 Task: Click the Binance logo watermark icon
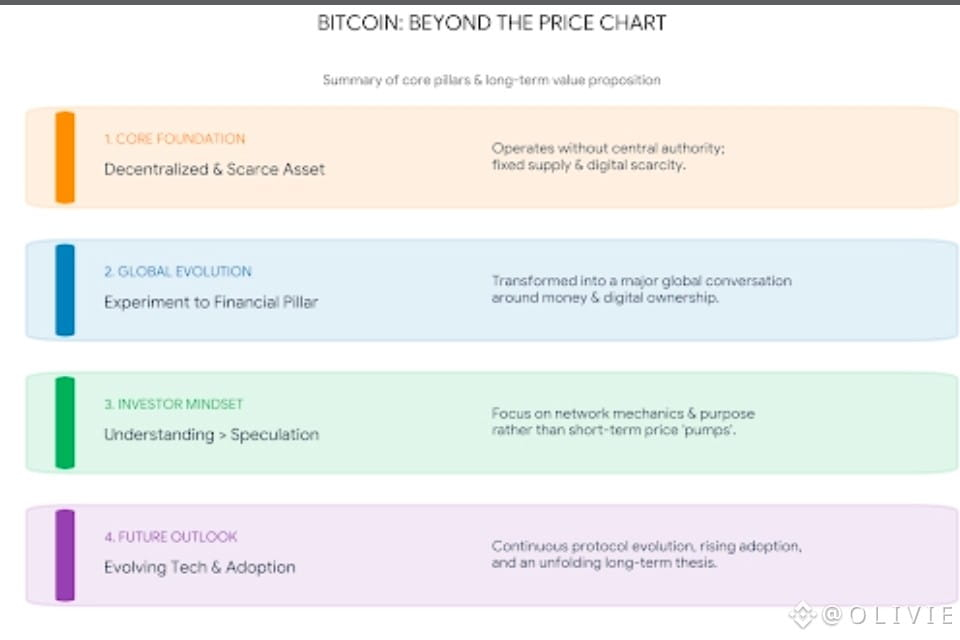803,615
